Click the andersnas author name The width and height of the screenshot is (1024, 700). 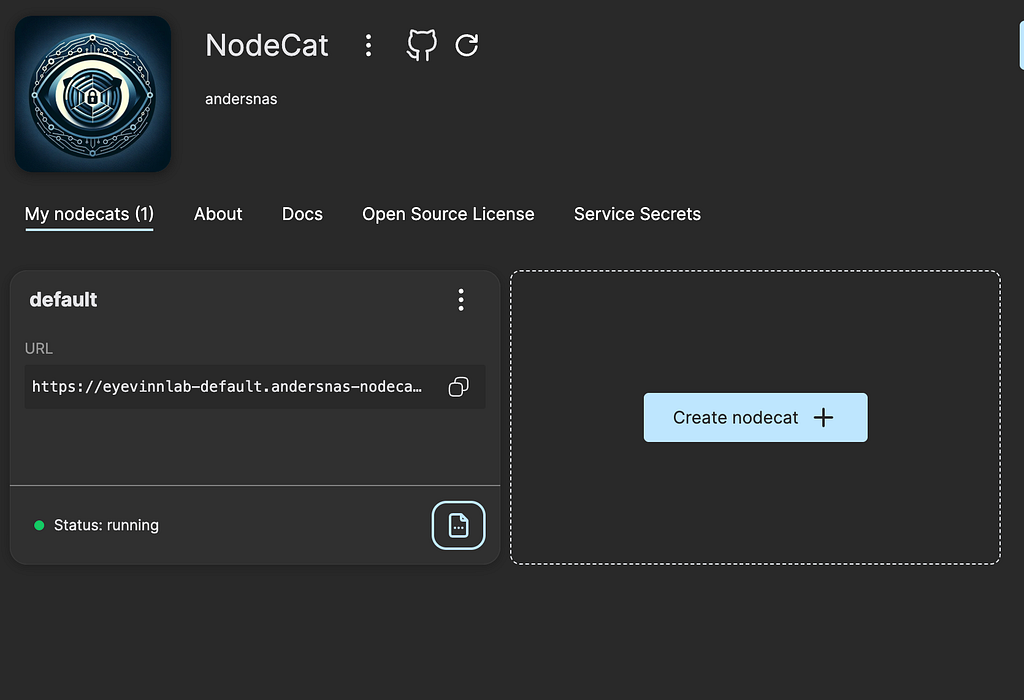(x=241, y=99)
